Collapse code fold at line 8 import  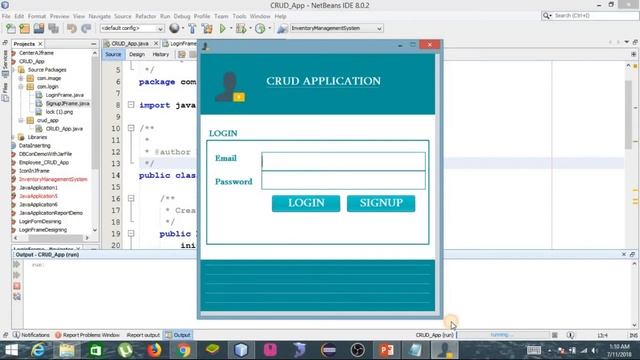[131, 105]
